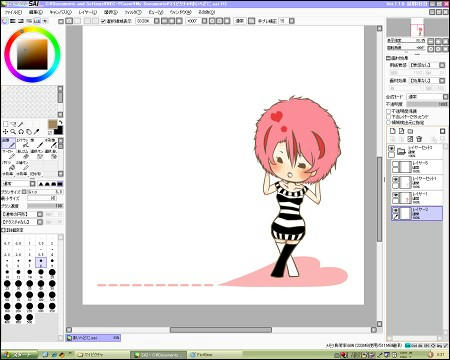Select the binary pen tool
The width and height of the screenshot is (450, 360).
[x=23, y=165]
